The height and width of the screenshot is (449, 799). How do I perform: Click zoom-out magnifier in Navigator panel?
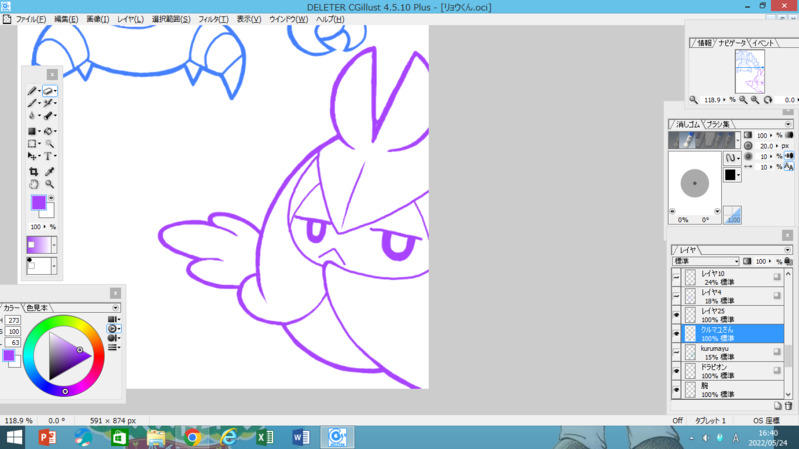pos(743,100)
